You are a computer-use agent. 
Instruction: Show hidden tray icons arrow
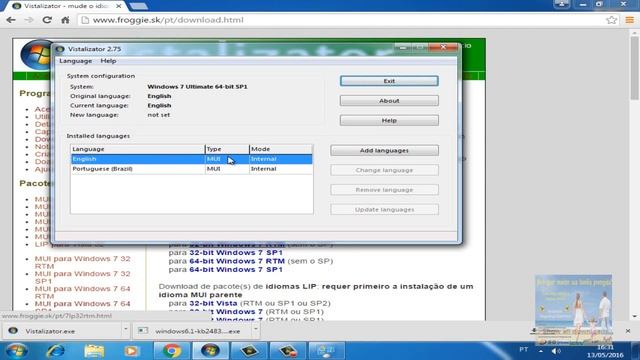(540, 351)
